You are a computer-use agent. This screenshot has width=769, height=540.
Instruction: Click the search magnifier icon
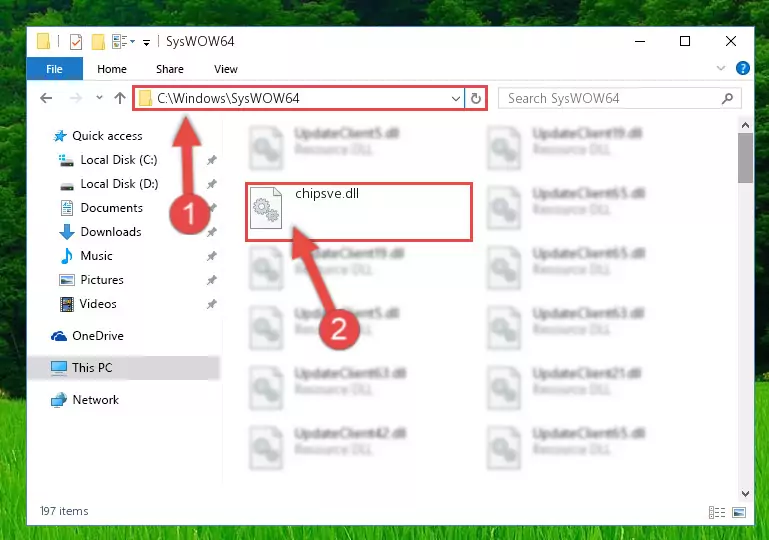pos(728,99)
